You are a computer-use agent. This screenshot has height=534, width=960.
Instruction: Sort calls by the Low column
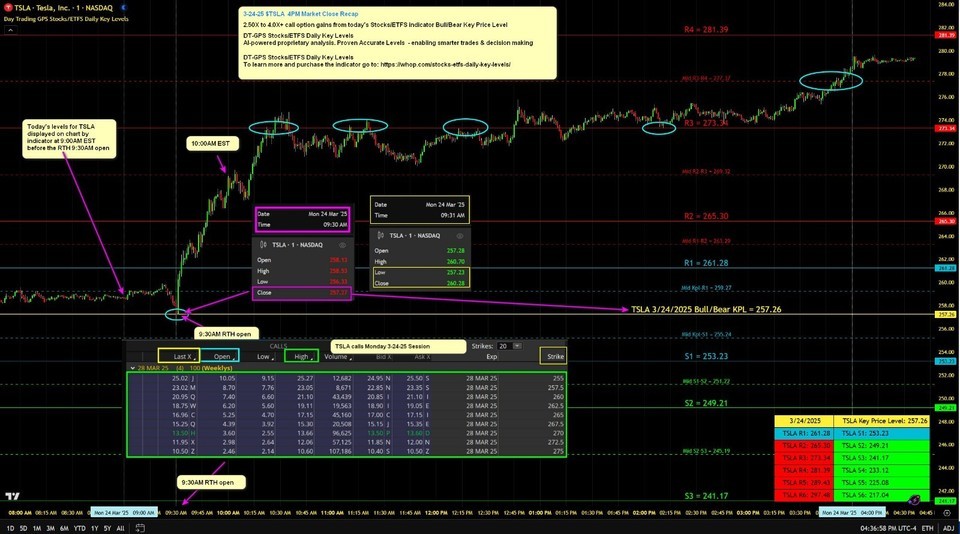(264, 356)
